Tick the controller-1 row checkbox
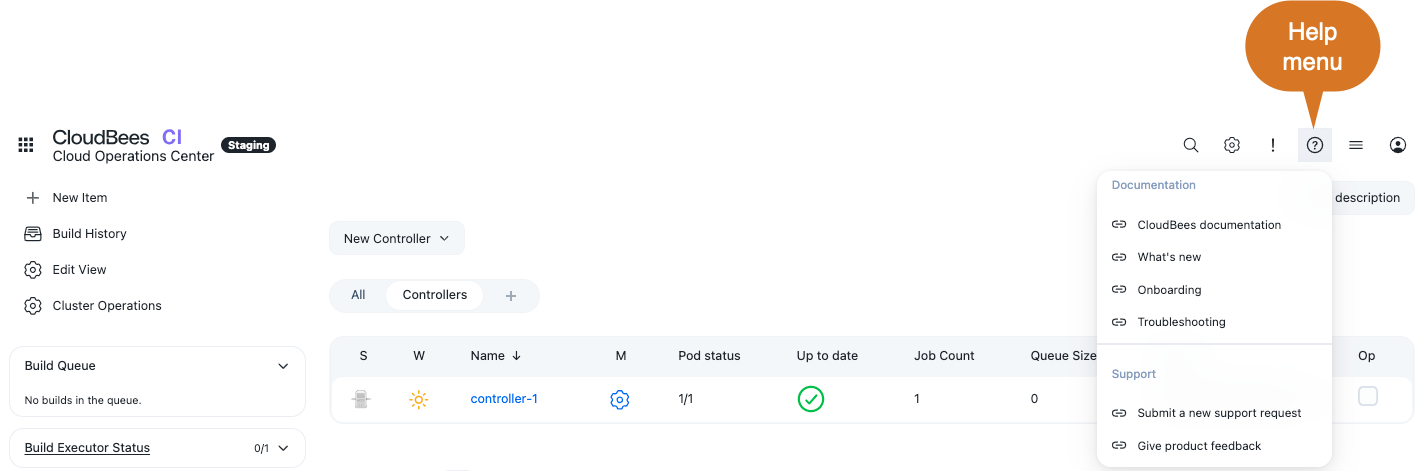Screen dimensions: 1421x471 click(x=1368, y=397)
